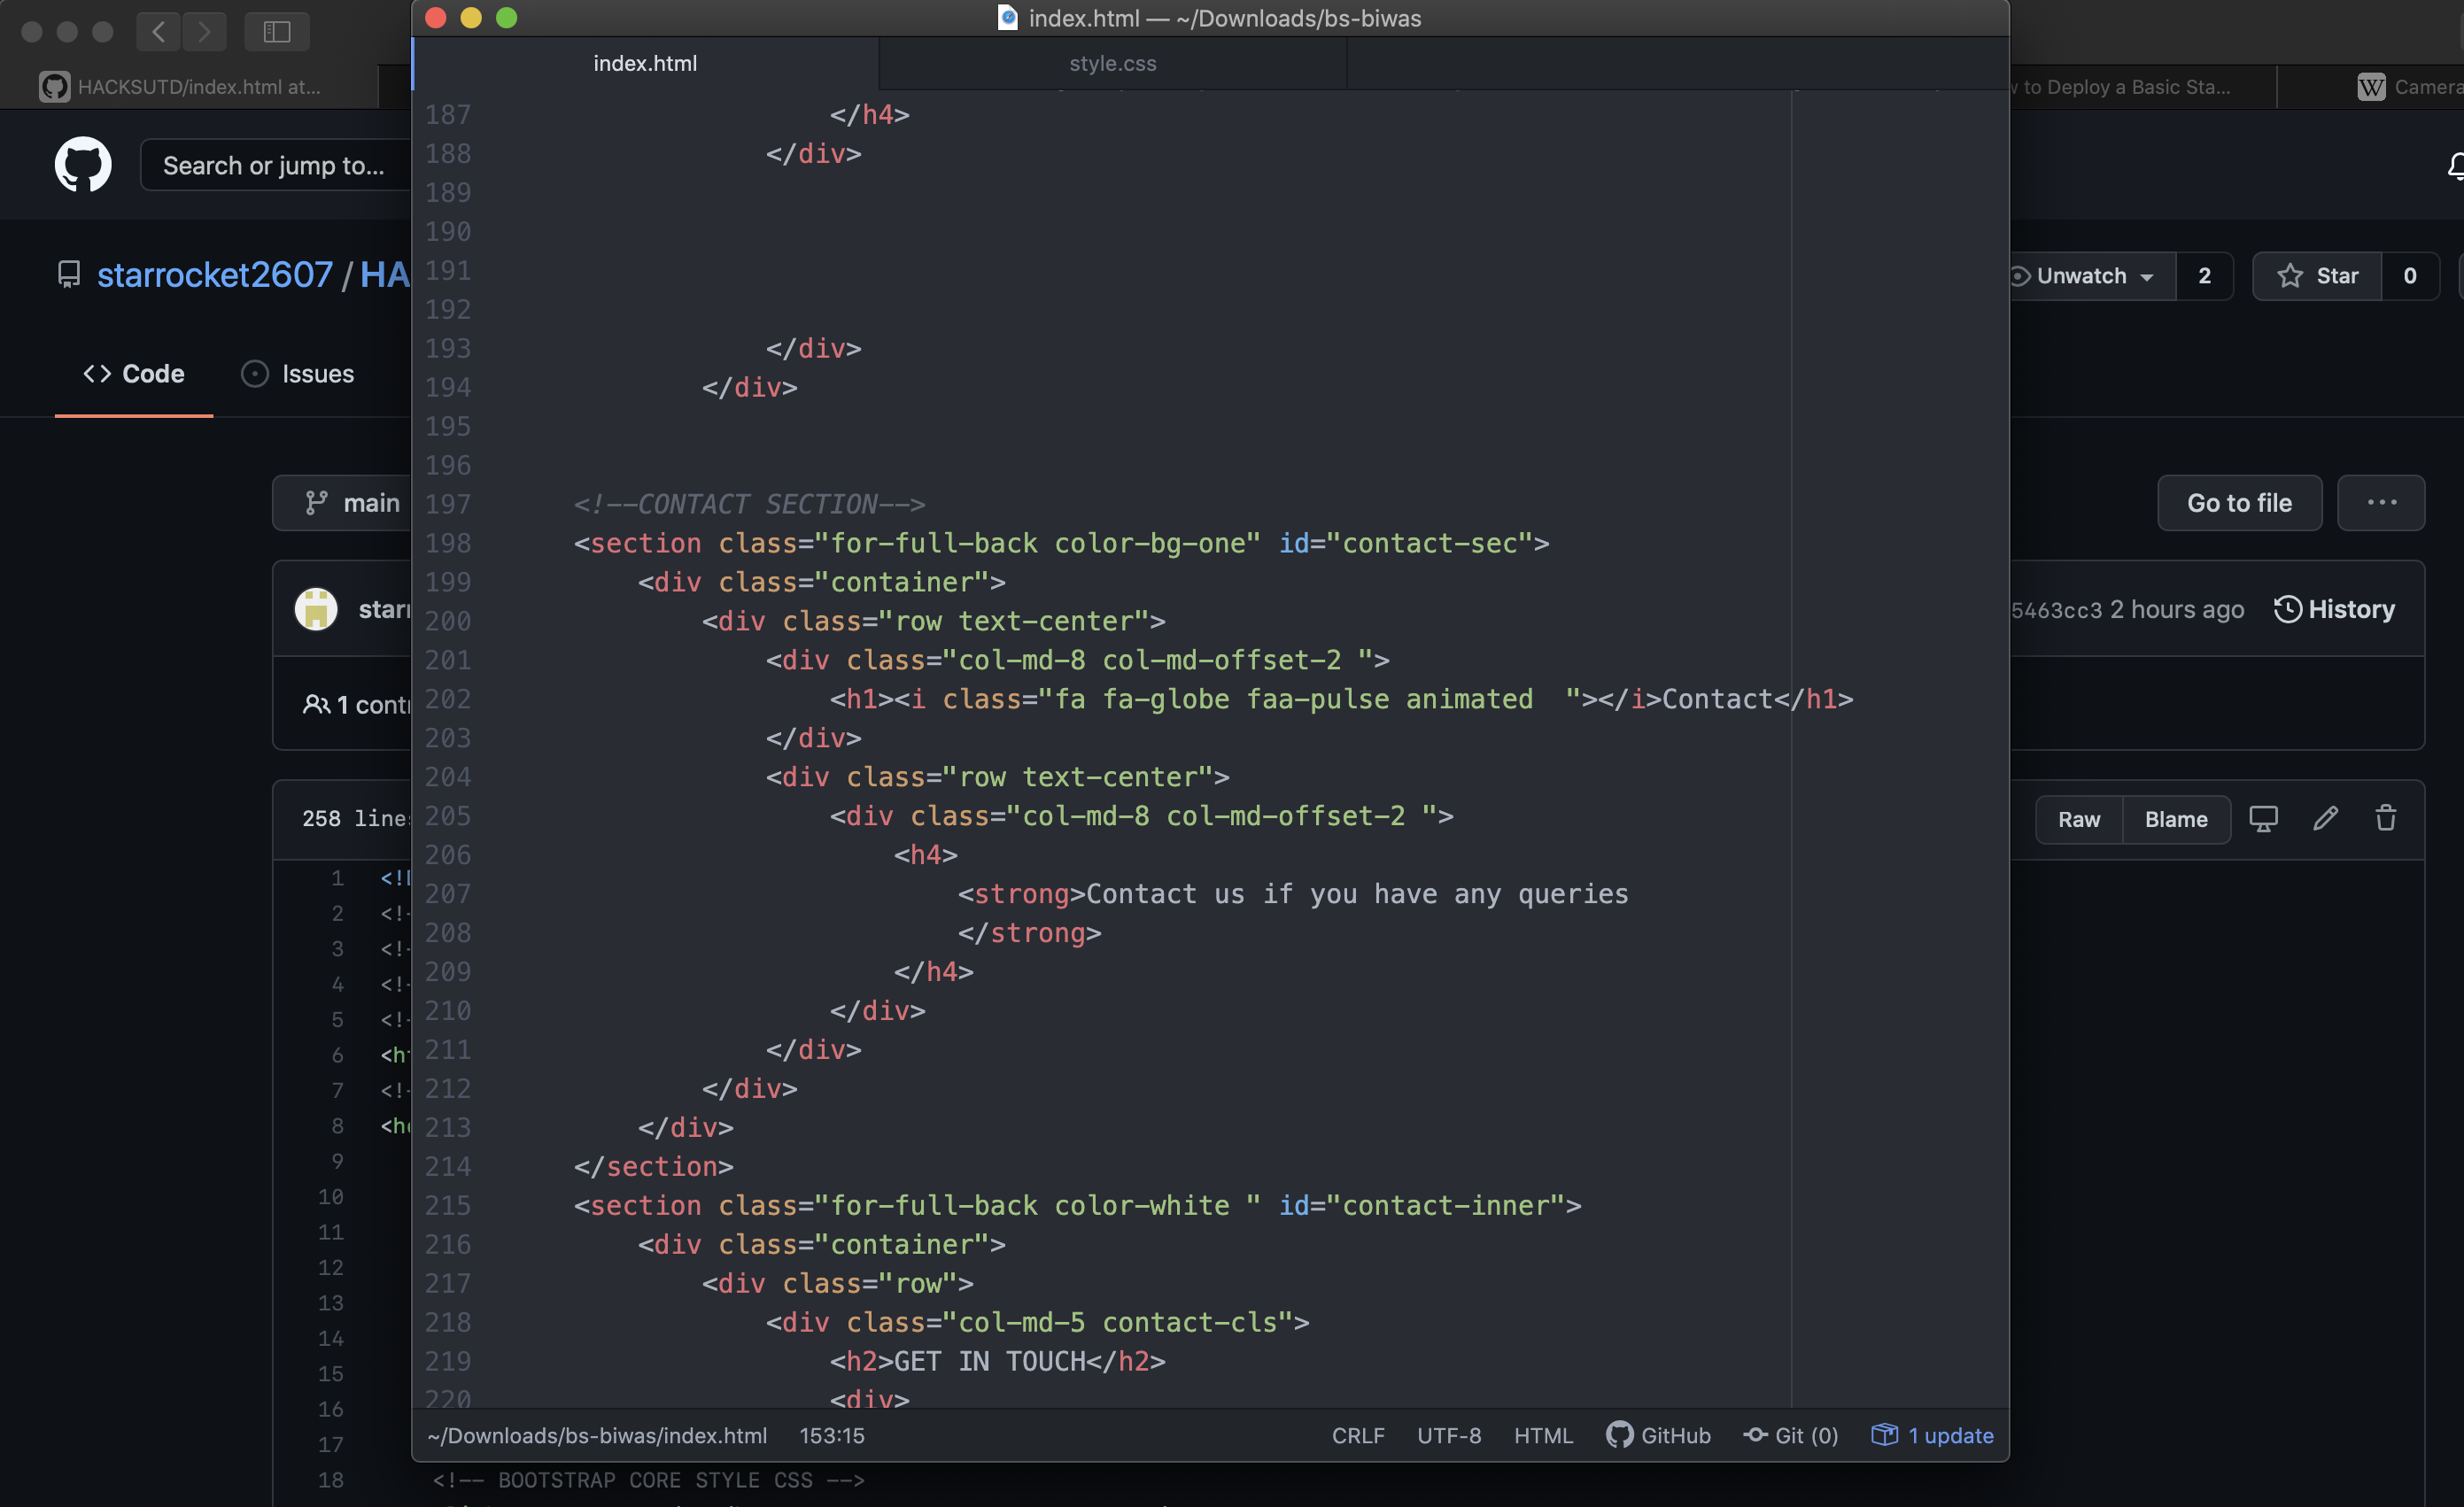Image resolution: width=2464 pixels, height=1507 pixels.
Task: Click the trash delete file icon
Action: pyautogui.click(x=2386, y=819)
